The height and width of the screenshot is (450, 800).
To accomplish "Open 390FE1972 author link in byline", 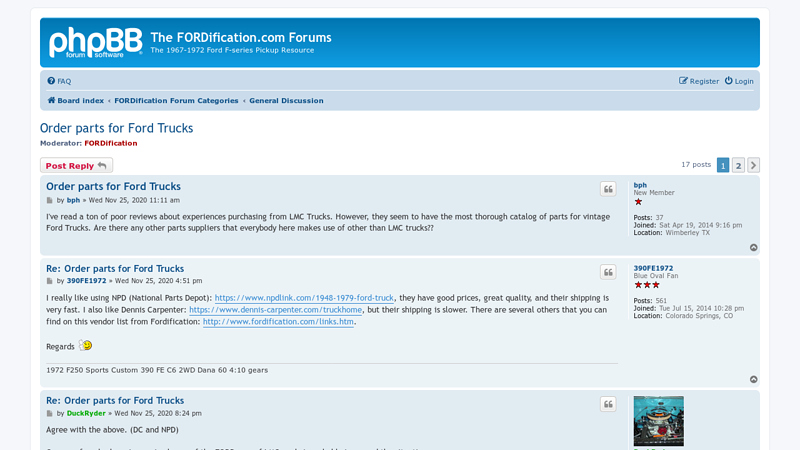I will (x=86, y=281).
